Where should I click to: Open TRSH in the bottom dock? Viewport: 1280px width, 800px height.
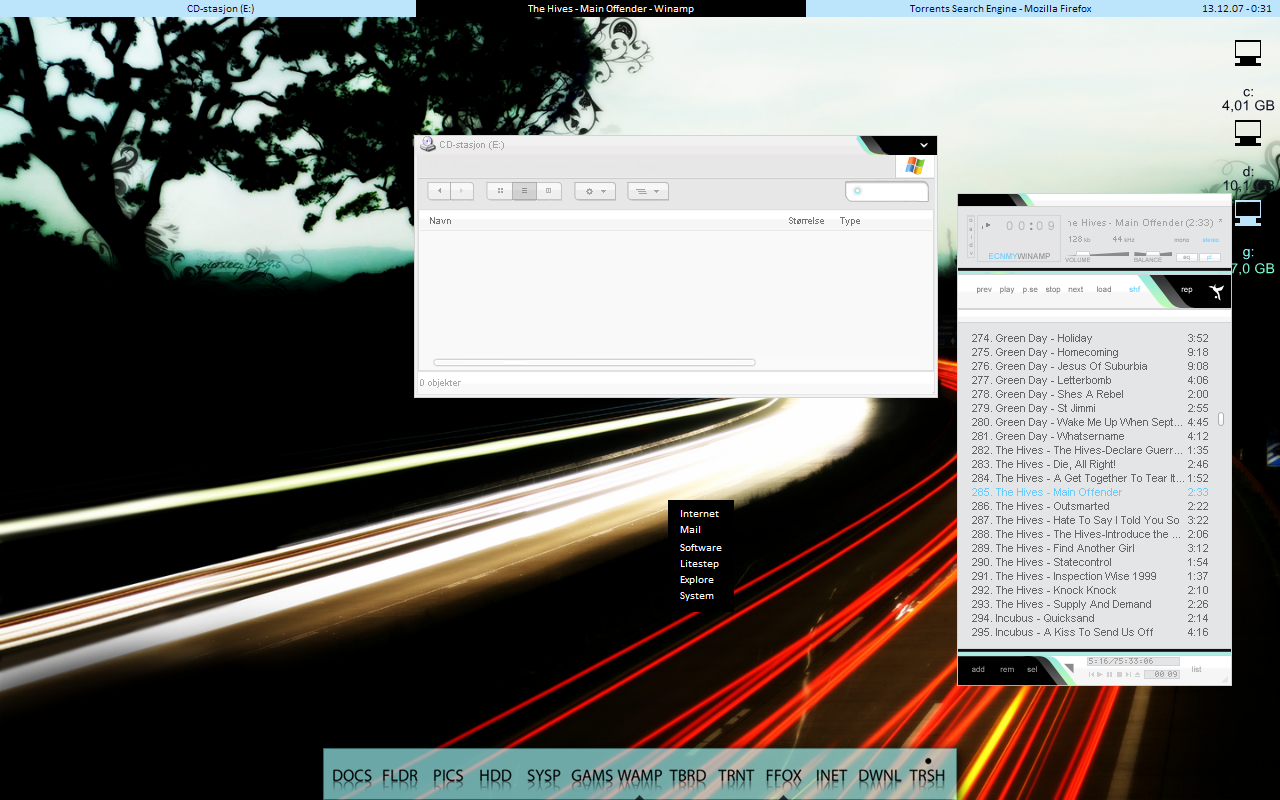(x=927, y=776)
